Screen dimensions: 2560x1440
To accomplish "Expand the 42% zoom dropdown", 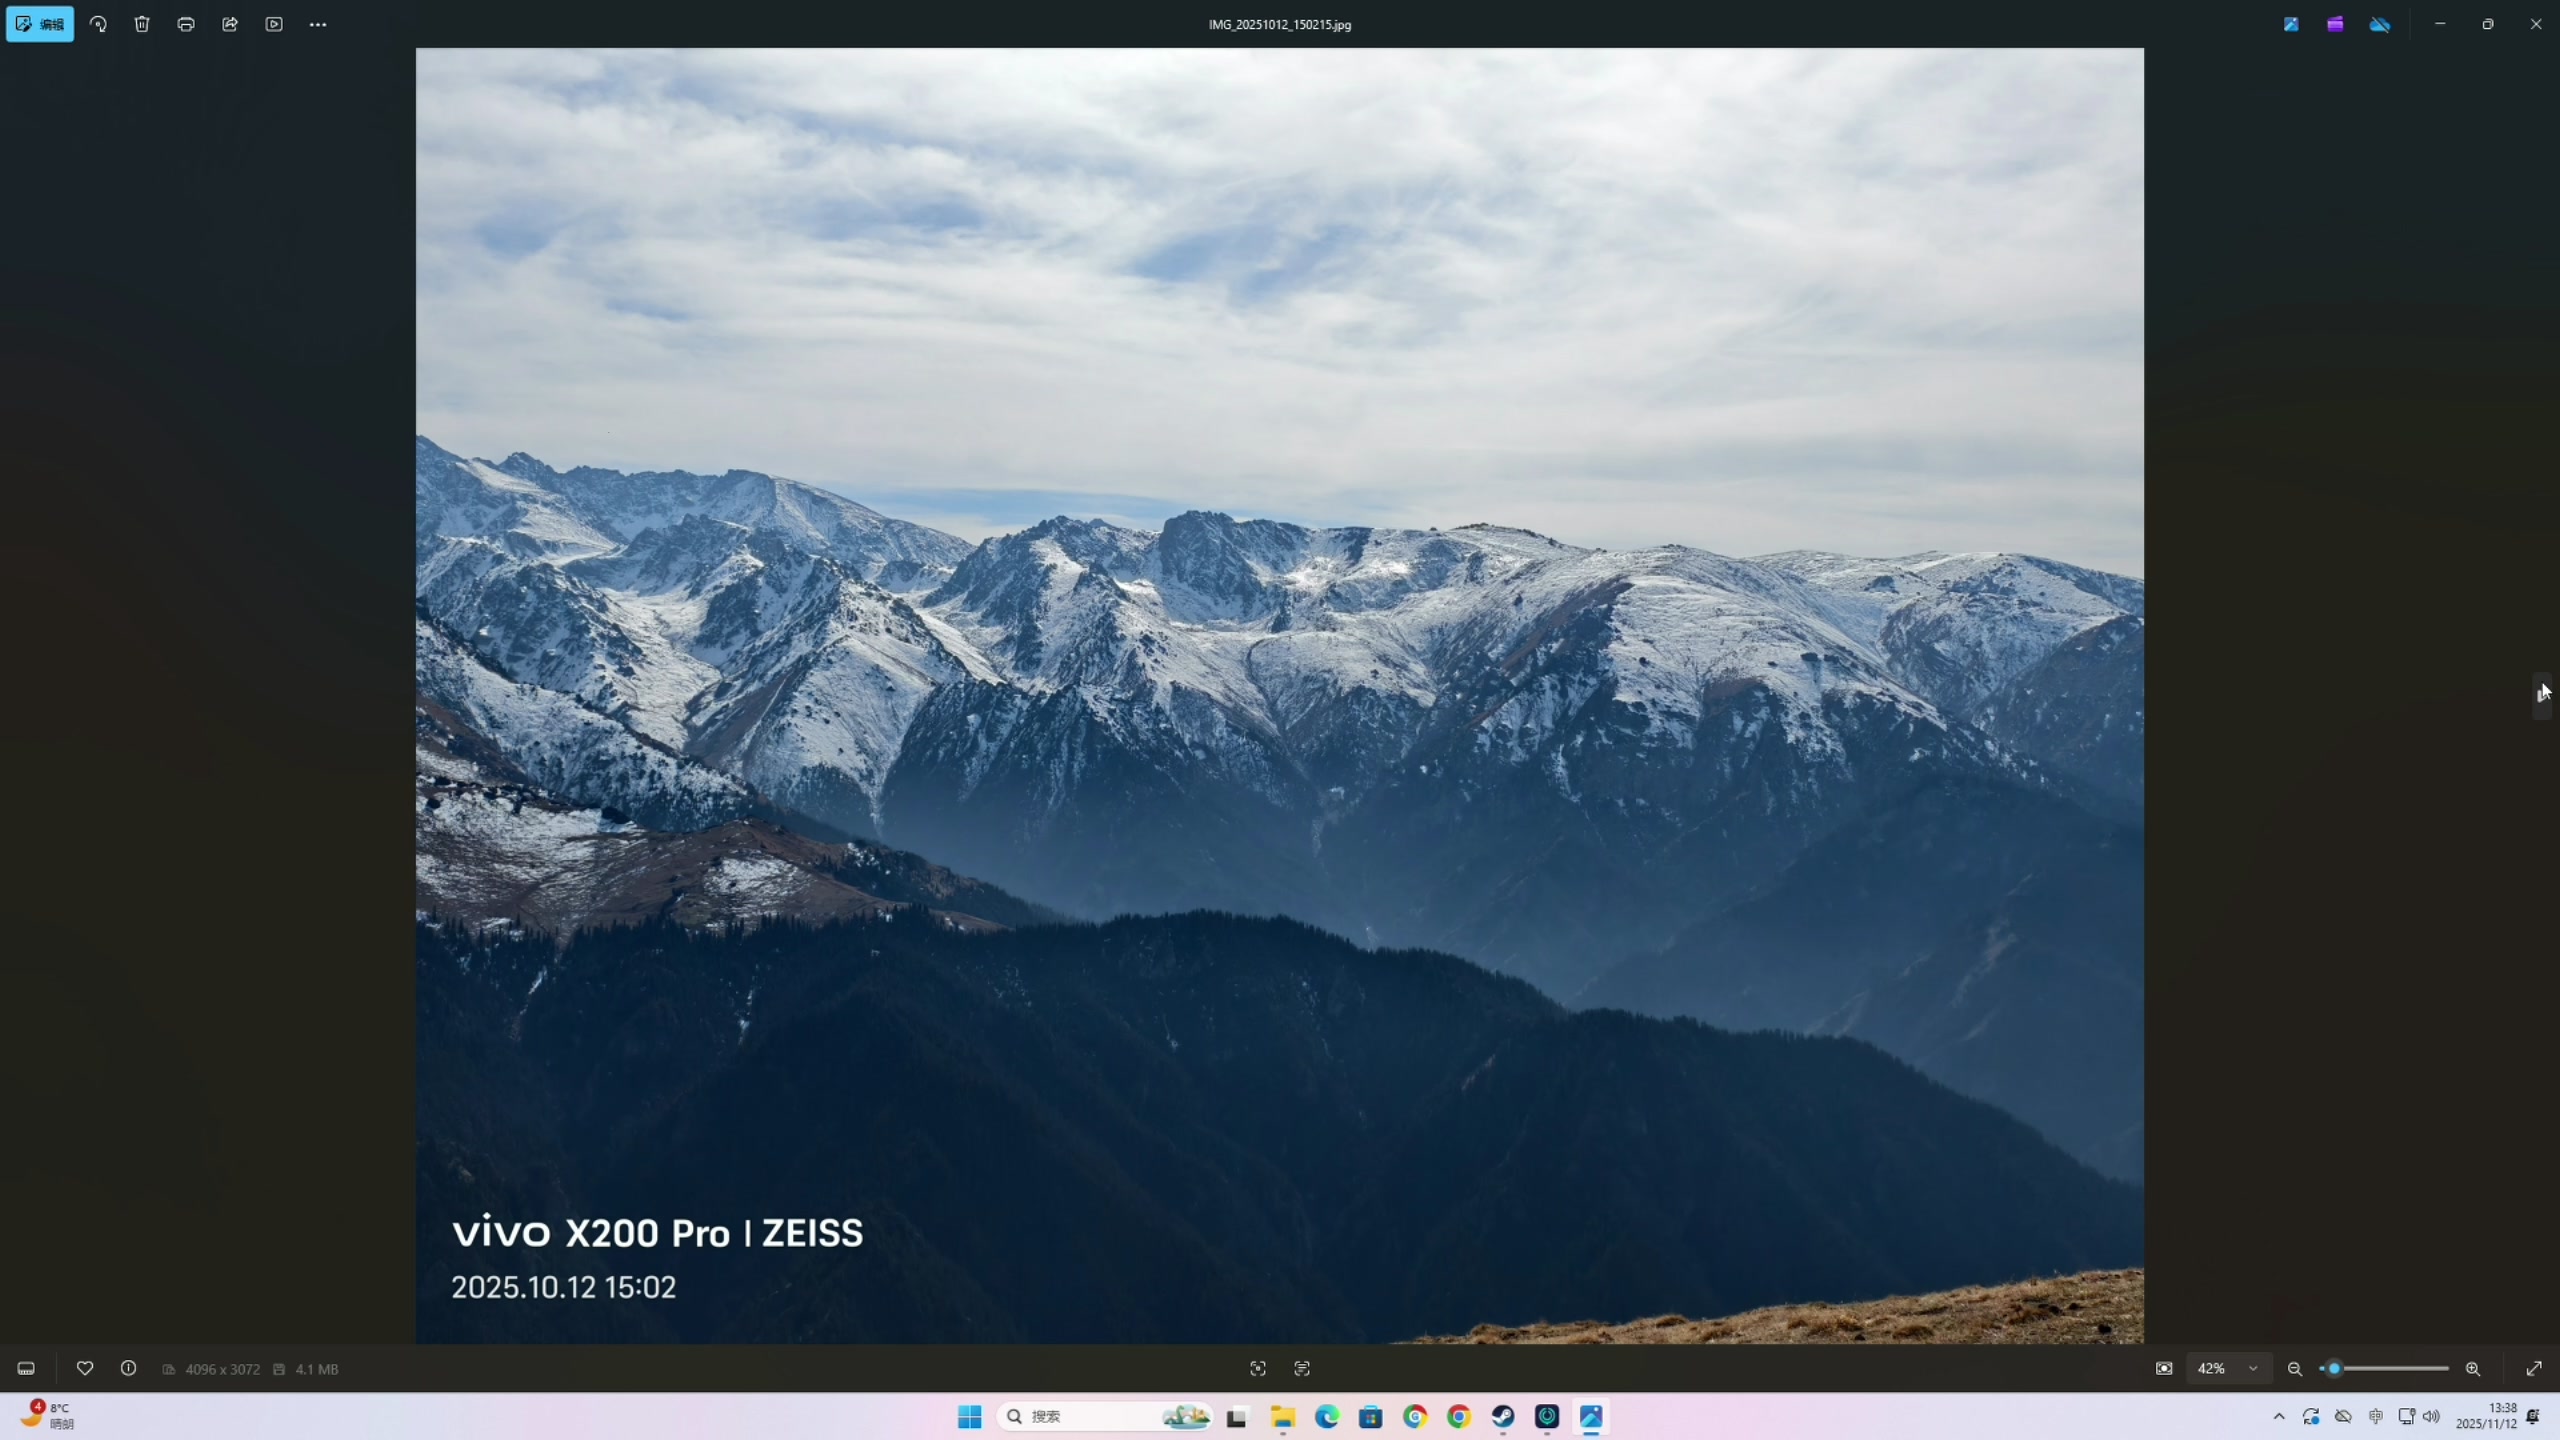I will pos(2253,1369).
